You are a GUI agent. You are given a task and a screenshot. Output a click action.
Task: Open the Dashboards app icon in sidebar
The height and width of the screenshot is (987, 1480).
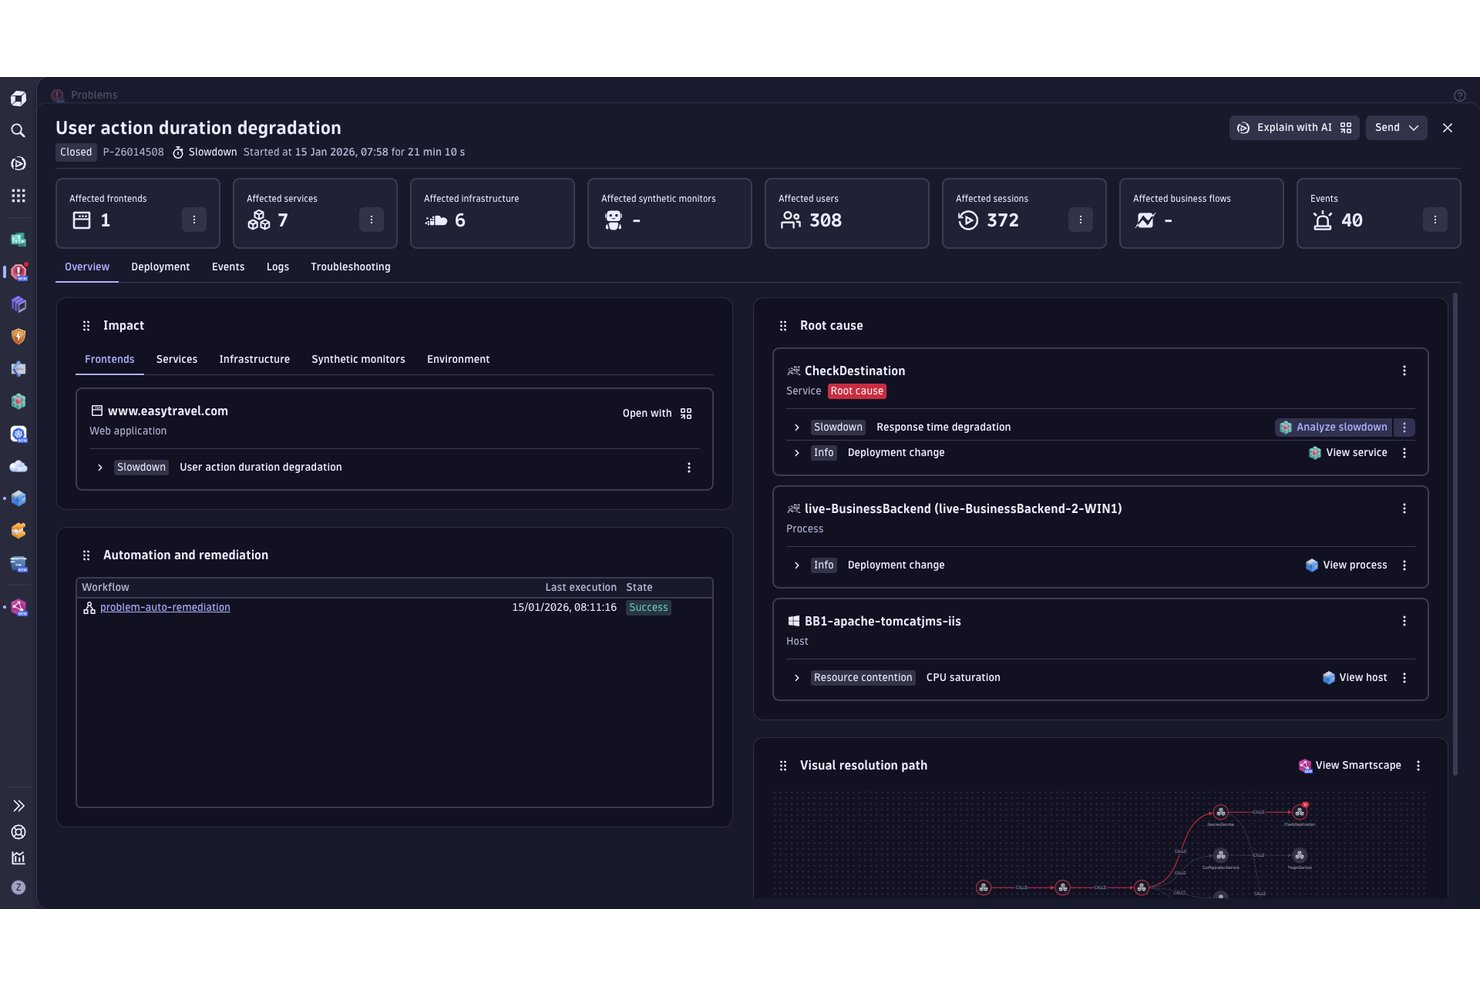pos(18,240)
